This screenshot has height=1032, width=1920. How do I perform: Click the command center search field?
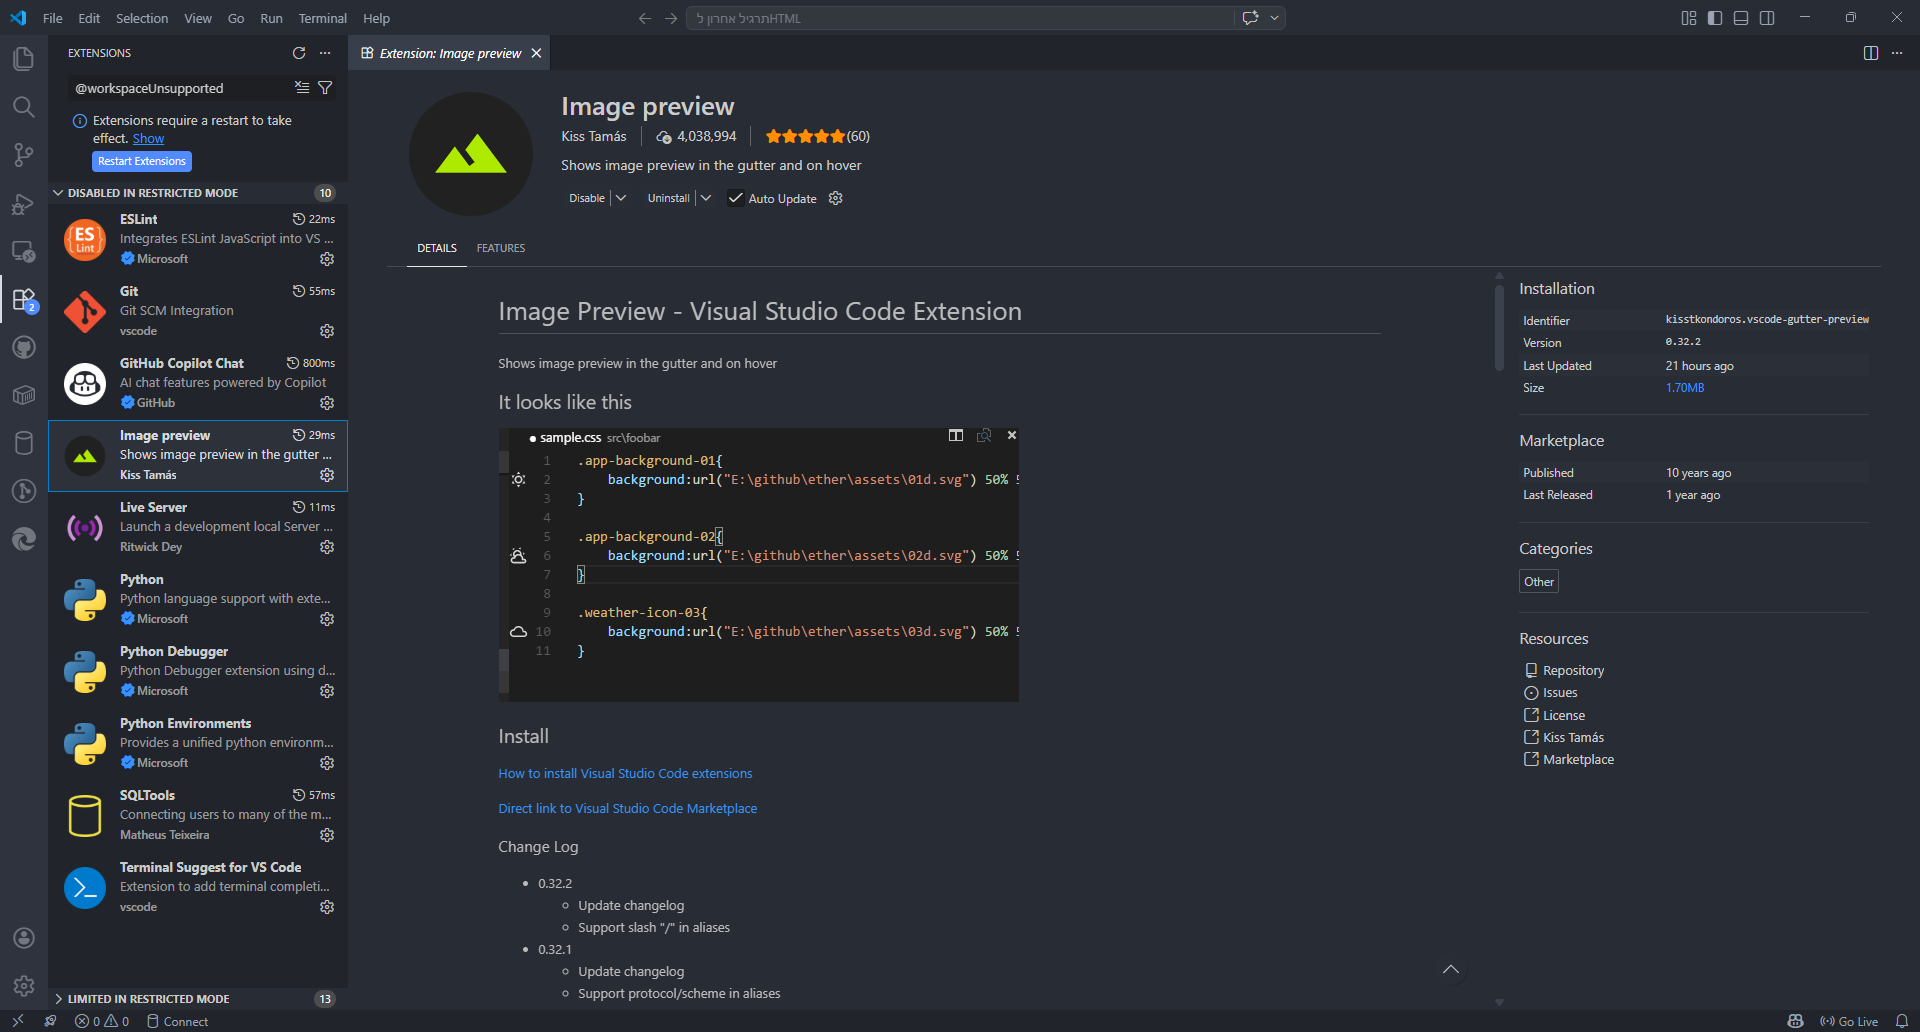tap(960, 18)
